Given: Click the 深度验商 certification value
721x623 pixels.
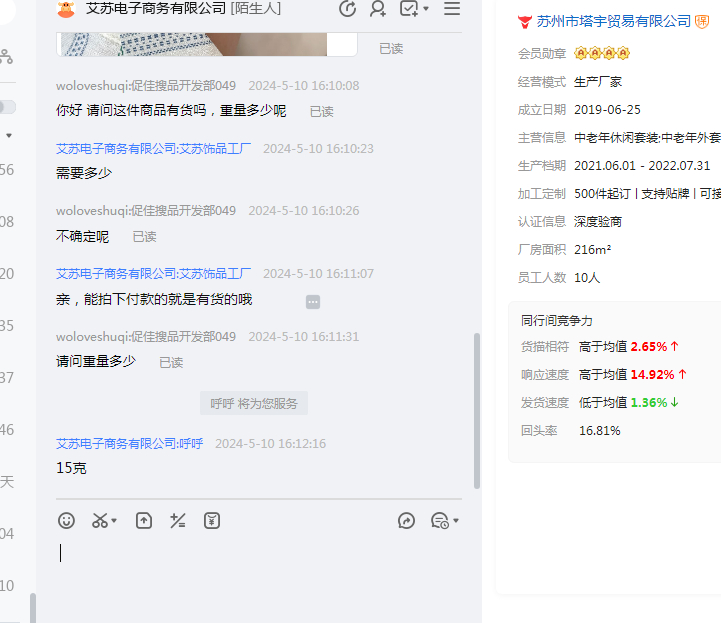Looking at the screenshot, I should click(x=598, y=222).
